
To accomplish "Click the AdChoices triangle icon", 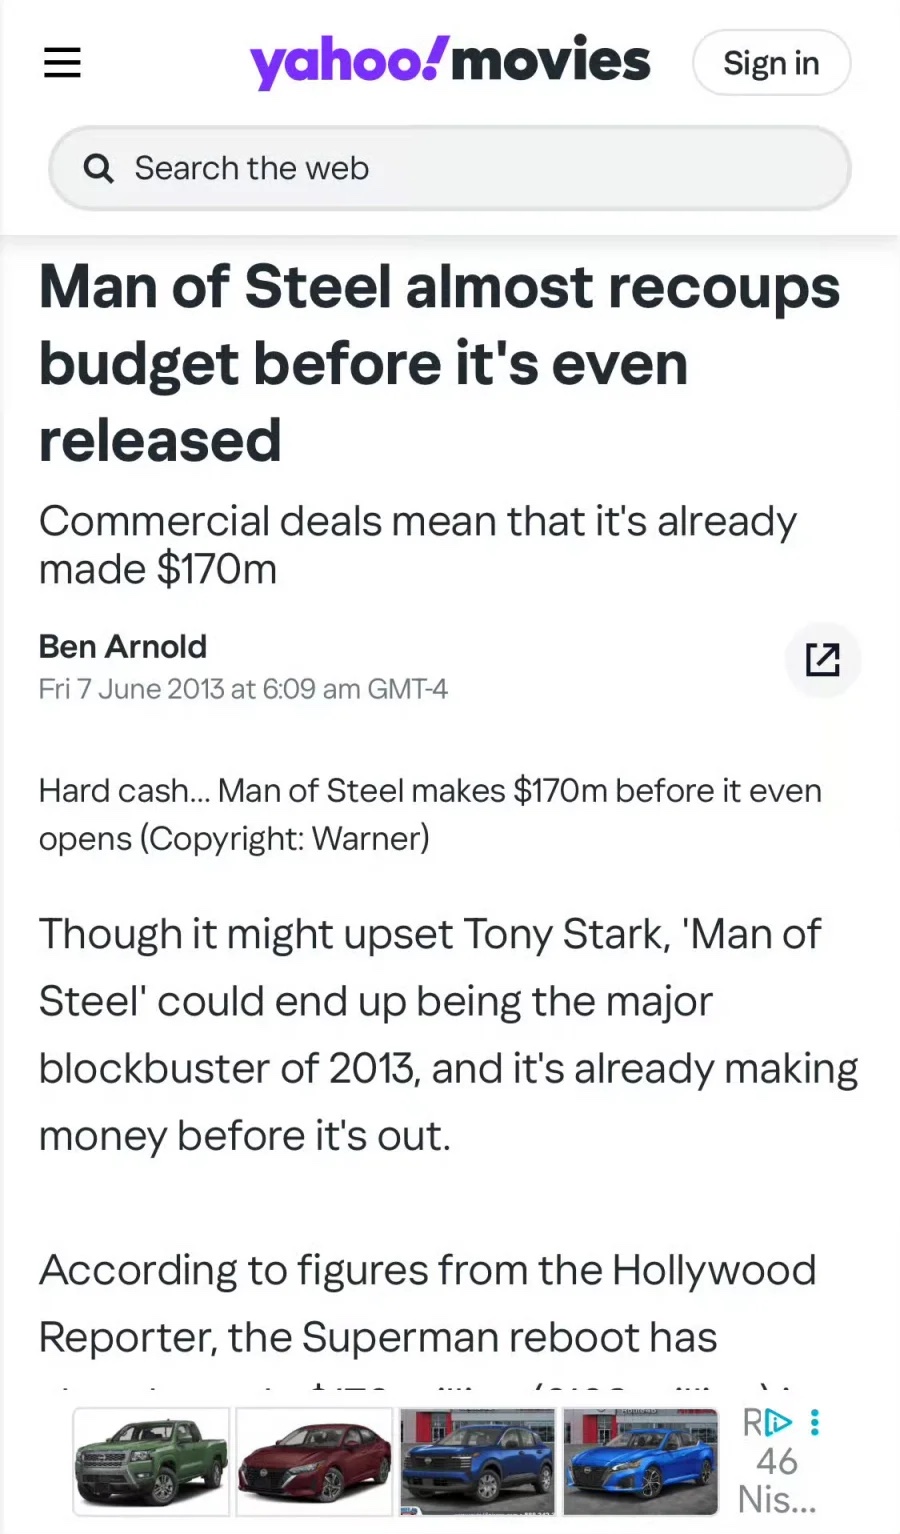I will coord(778,1422).
